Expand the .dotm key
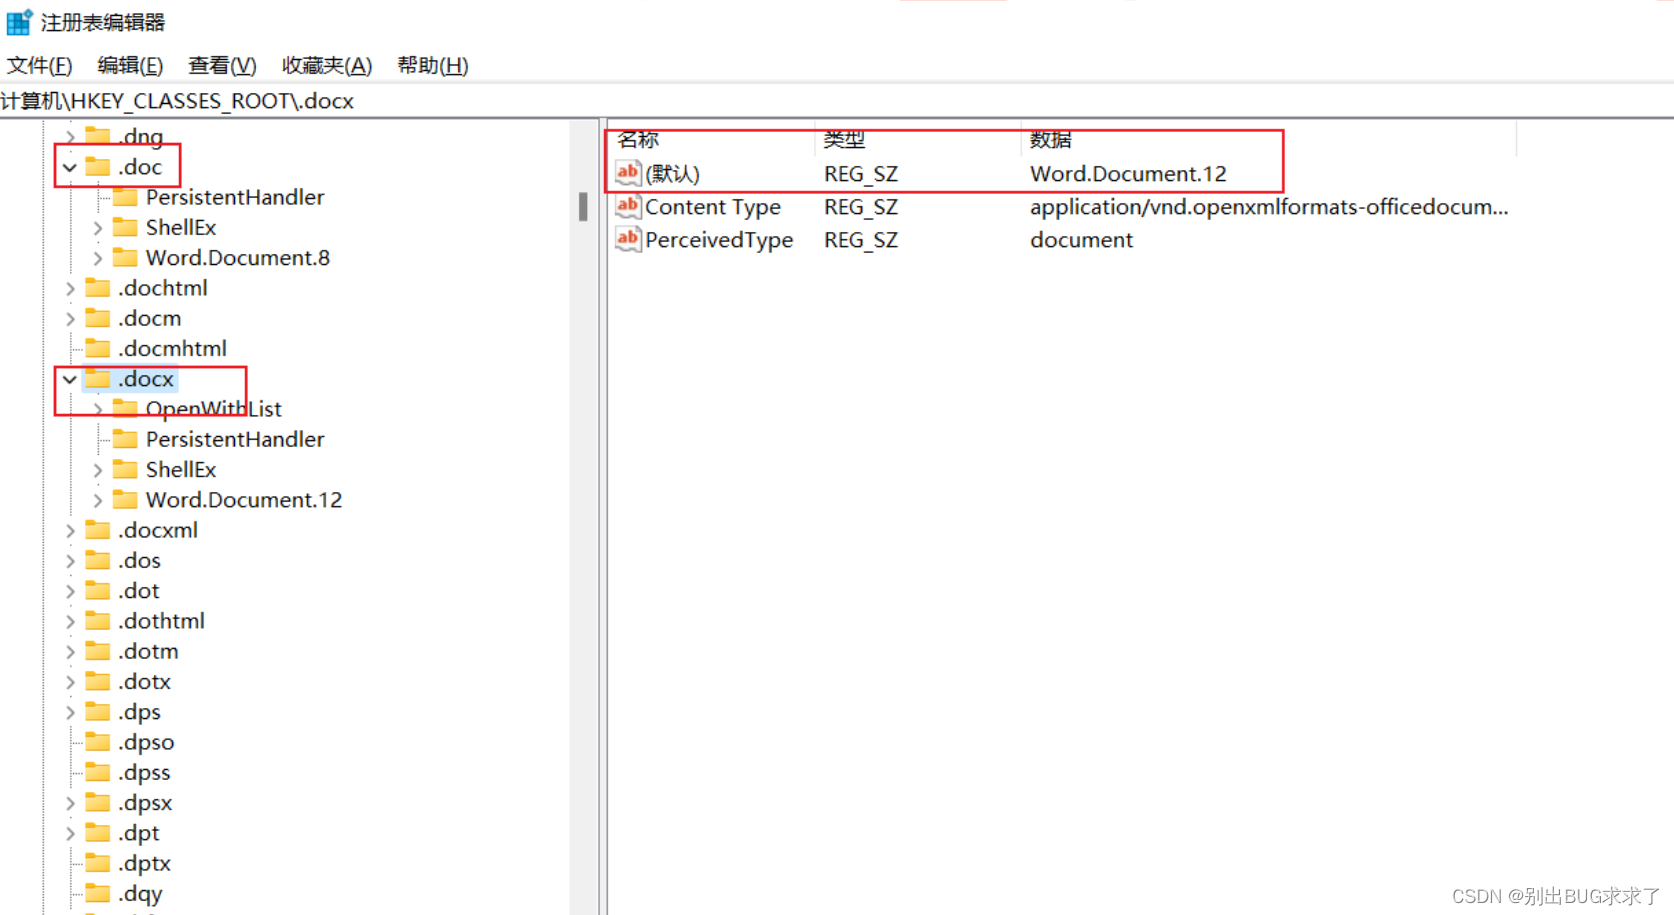 [70, 651]
